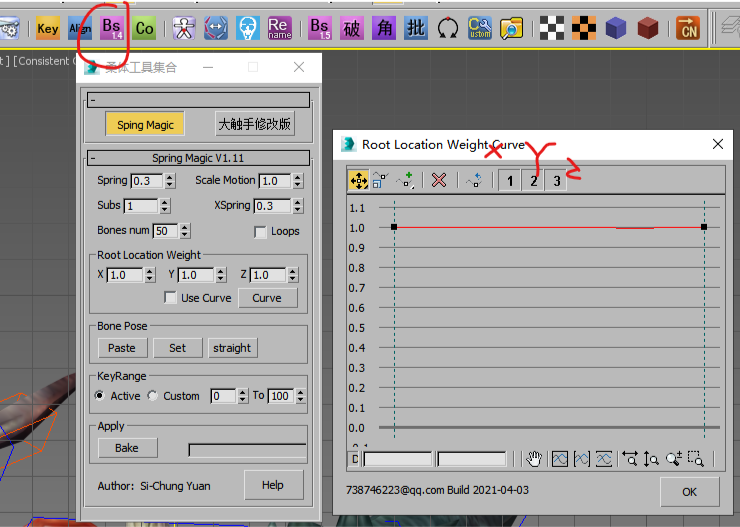Click Zoom Vertical Extents icon
The image size is (740, 527).
click(x=604, y=459)
